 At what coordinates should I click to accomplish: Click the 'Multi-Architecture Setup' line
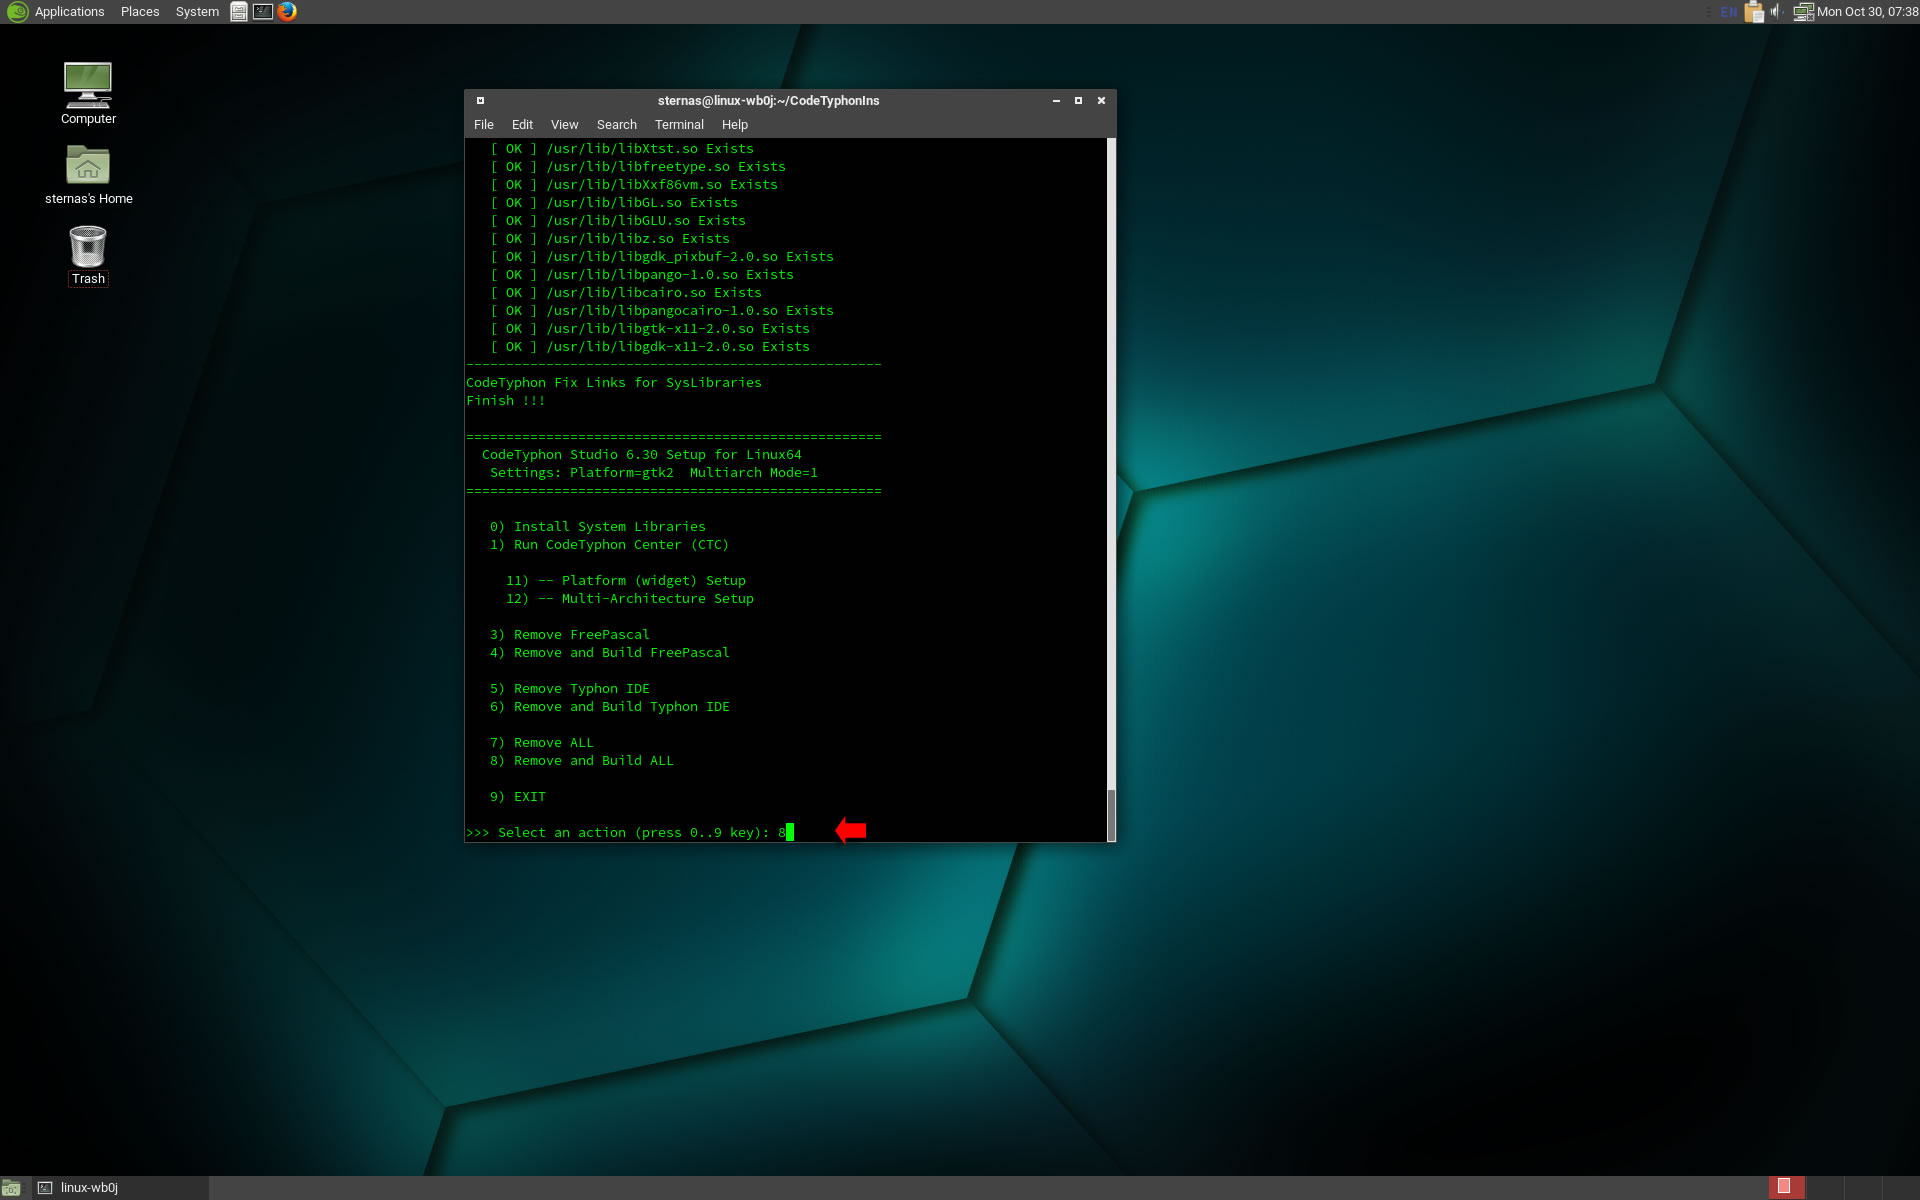point(630,599)
